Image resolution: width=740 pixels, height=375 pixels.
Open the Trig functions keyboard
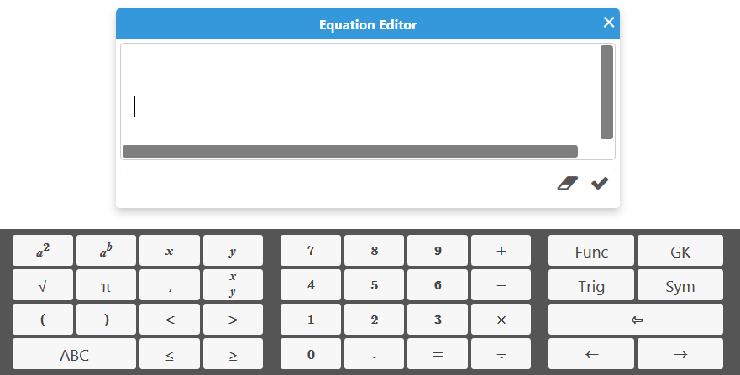pos(591,285)
